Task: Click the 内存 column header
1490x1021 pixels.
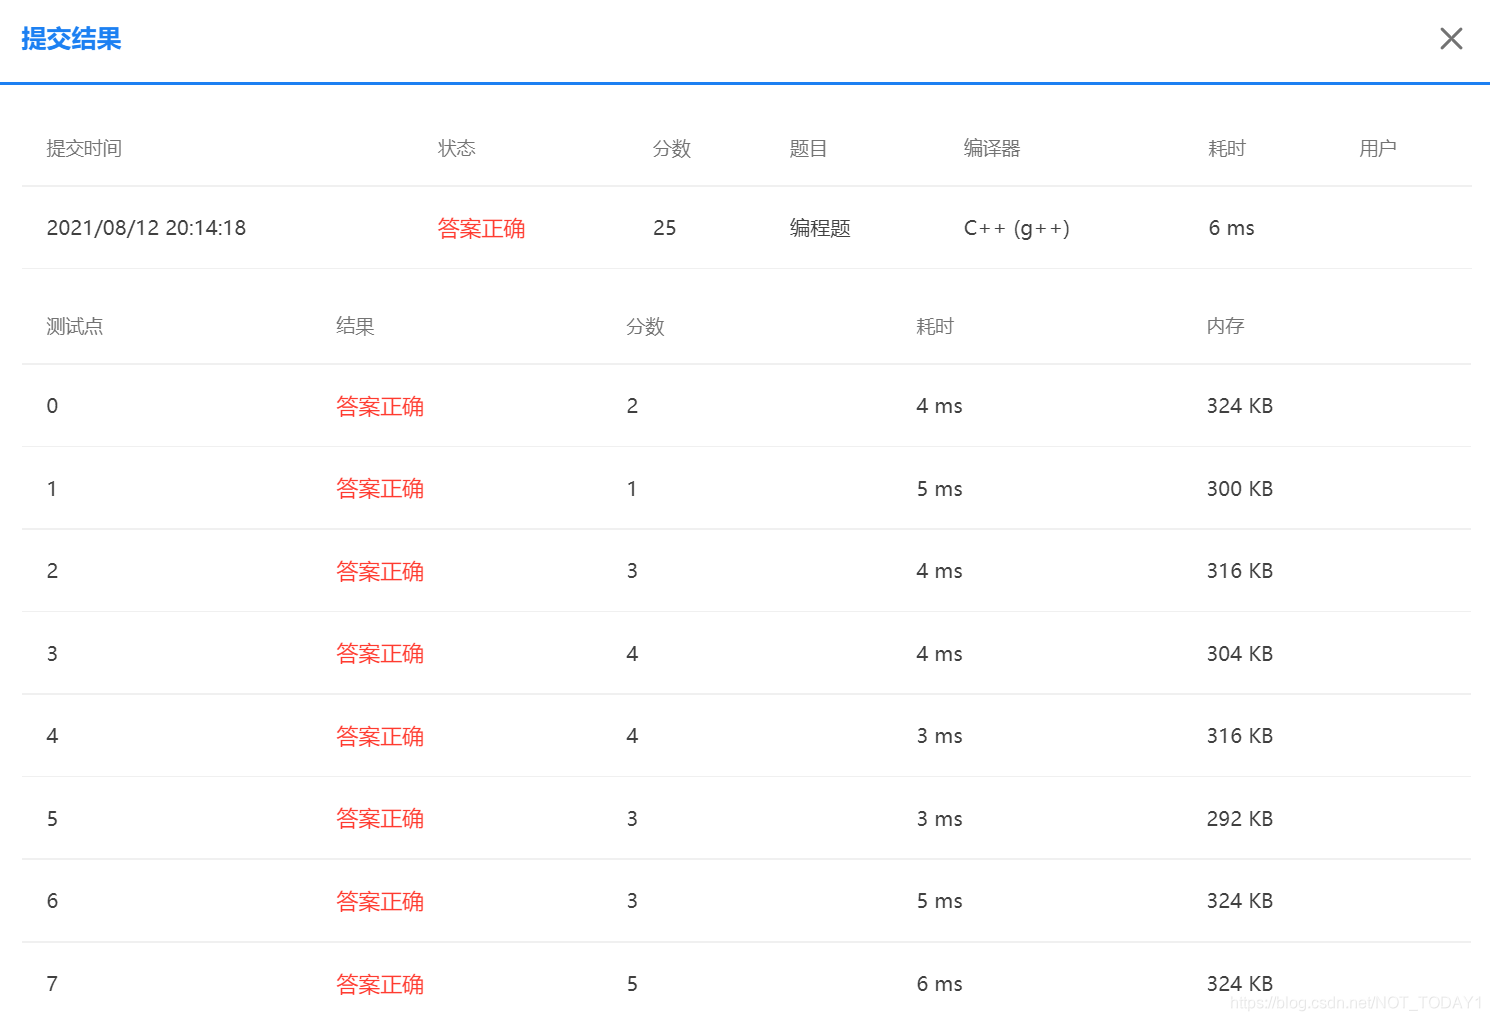Action: (1225, 326)
